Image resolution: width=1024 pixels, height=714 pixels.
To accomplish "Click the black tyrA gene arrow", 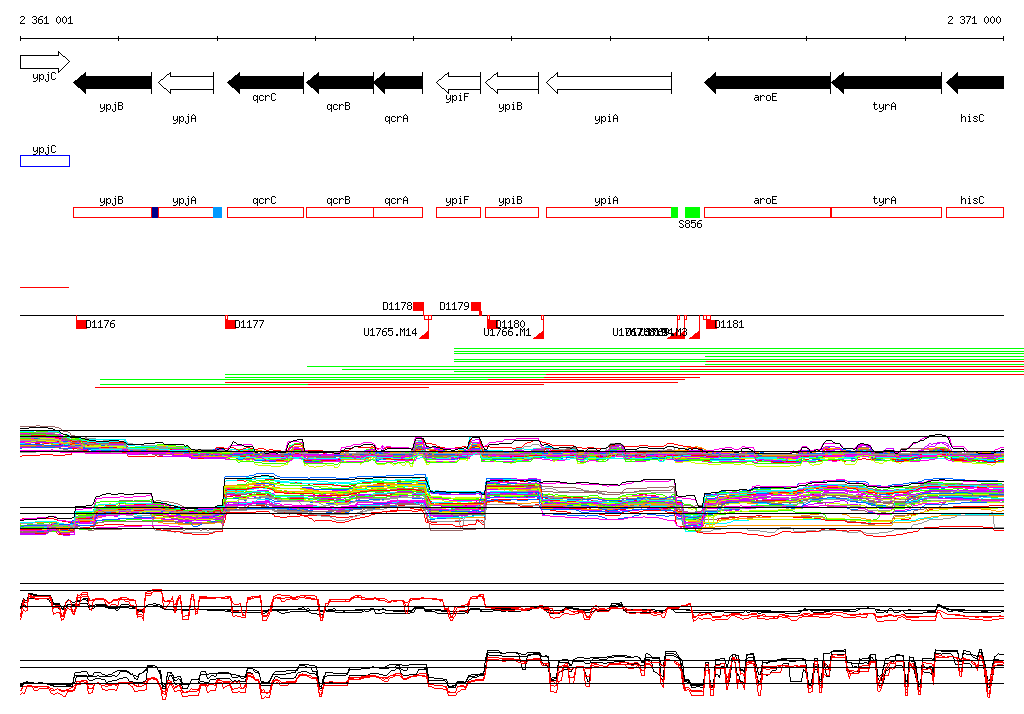I will click(x=886, y=82).
